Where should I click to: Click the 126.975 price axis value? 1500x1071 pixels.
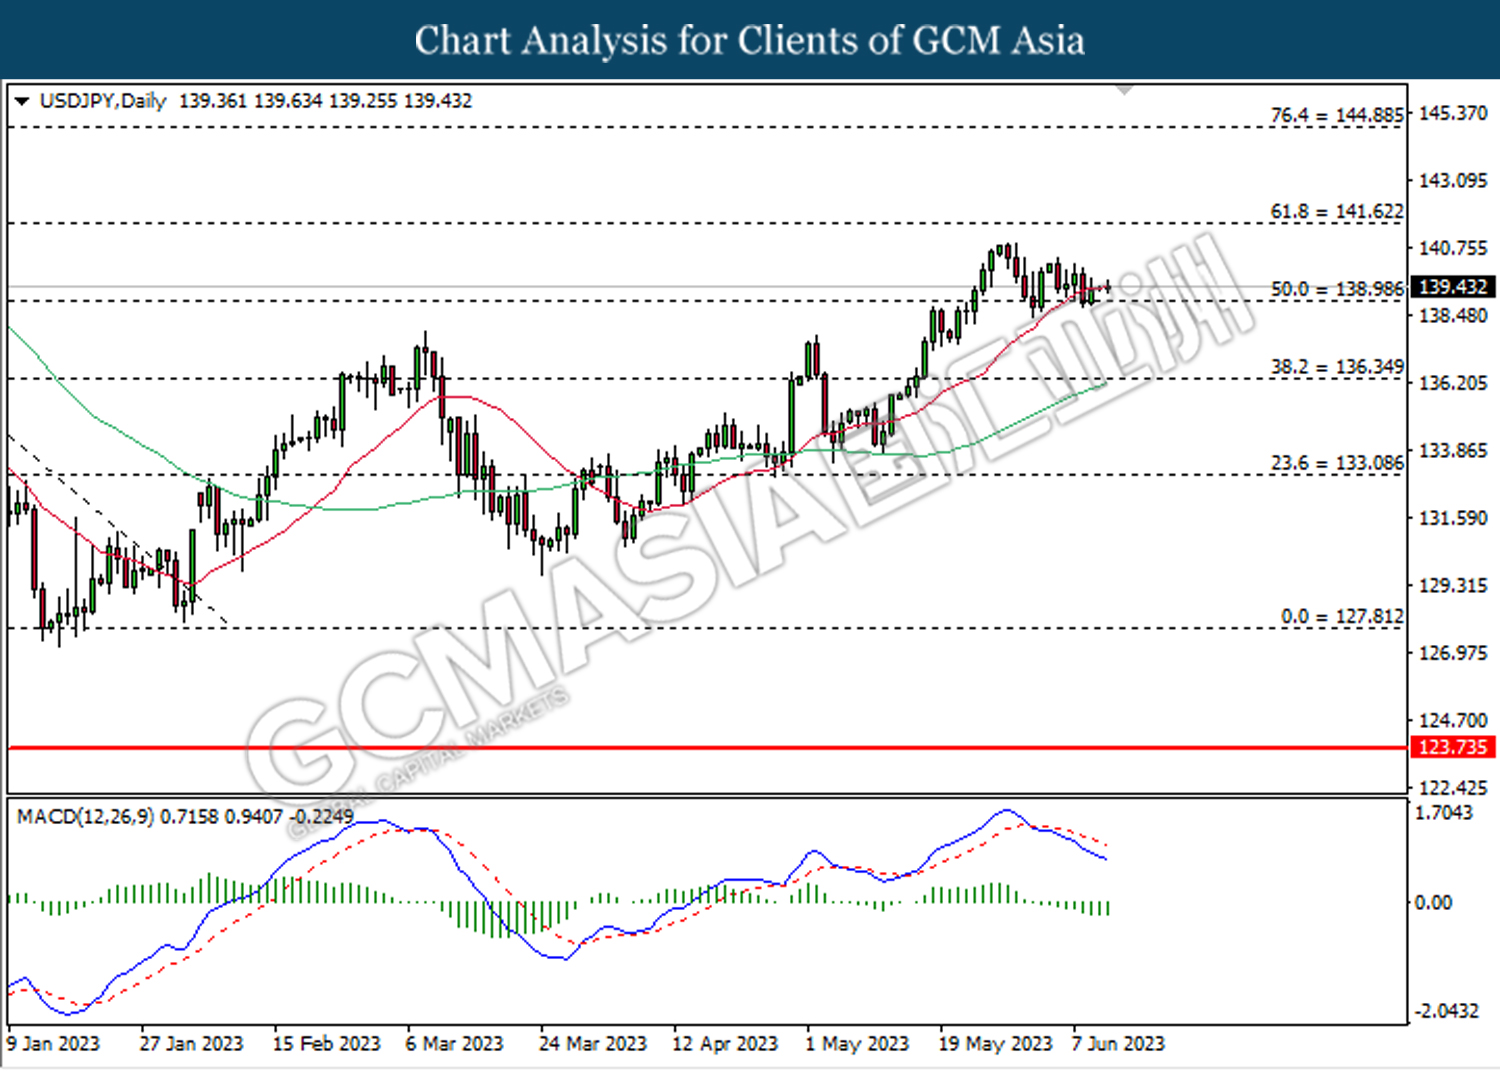coord(1453,653)
